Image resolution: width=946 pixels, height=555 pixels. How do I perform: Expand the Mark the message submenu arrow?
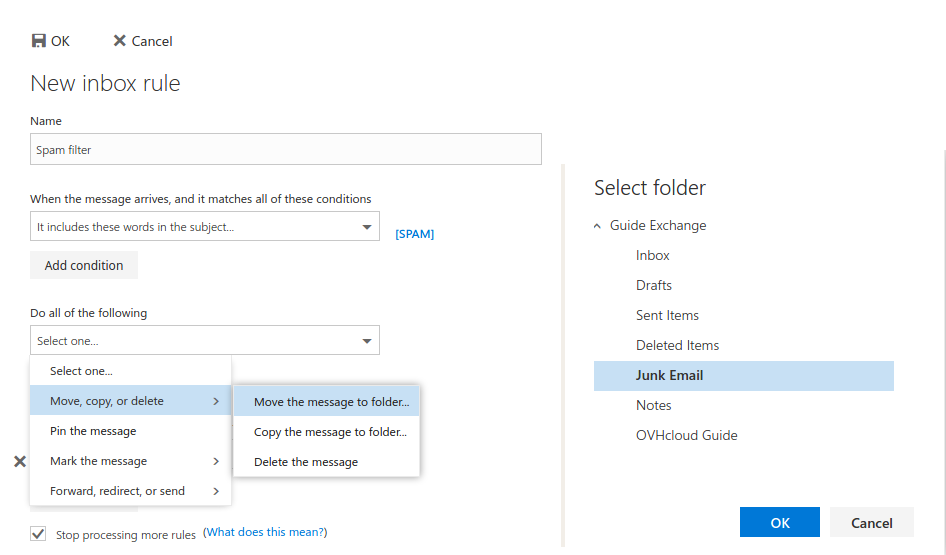(216, 461)
